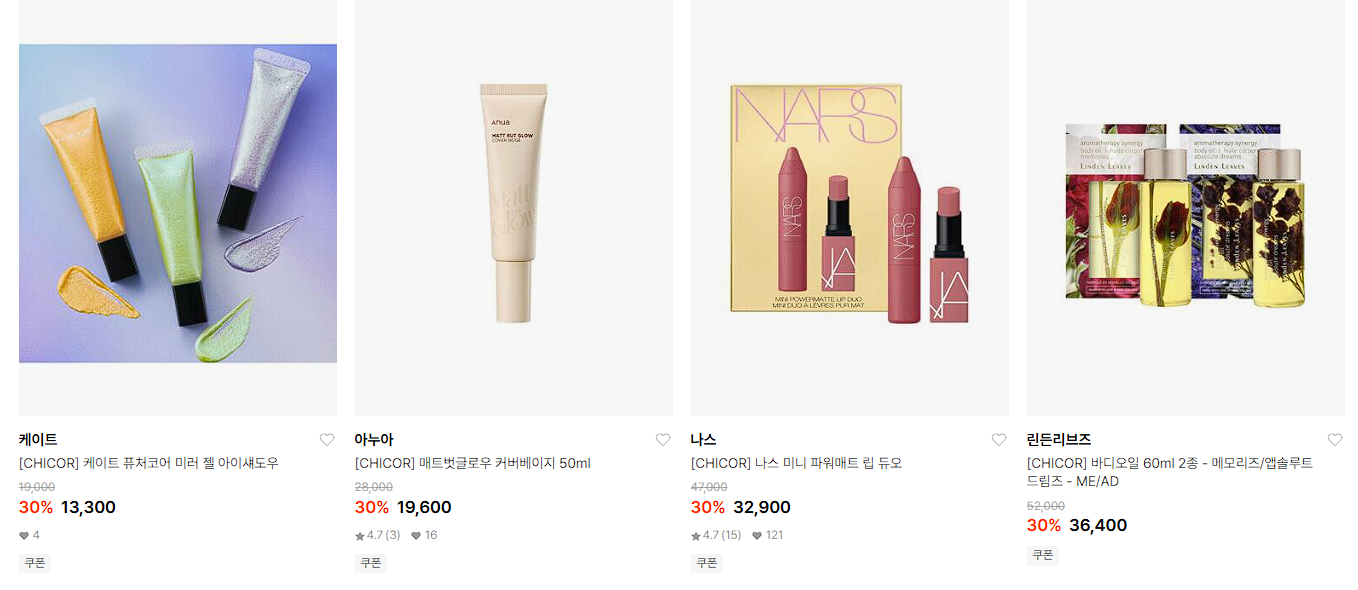This screenshot has height=590, width=1358.
Task: Click the 4.7 star rating under 아누아
Action: pyautogui.click(x=378, y=535)
